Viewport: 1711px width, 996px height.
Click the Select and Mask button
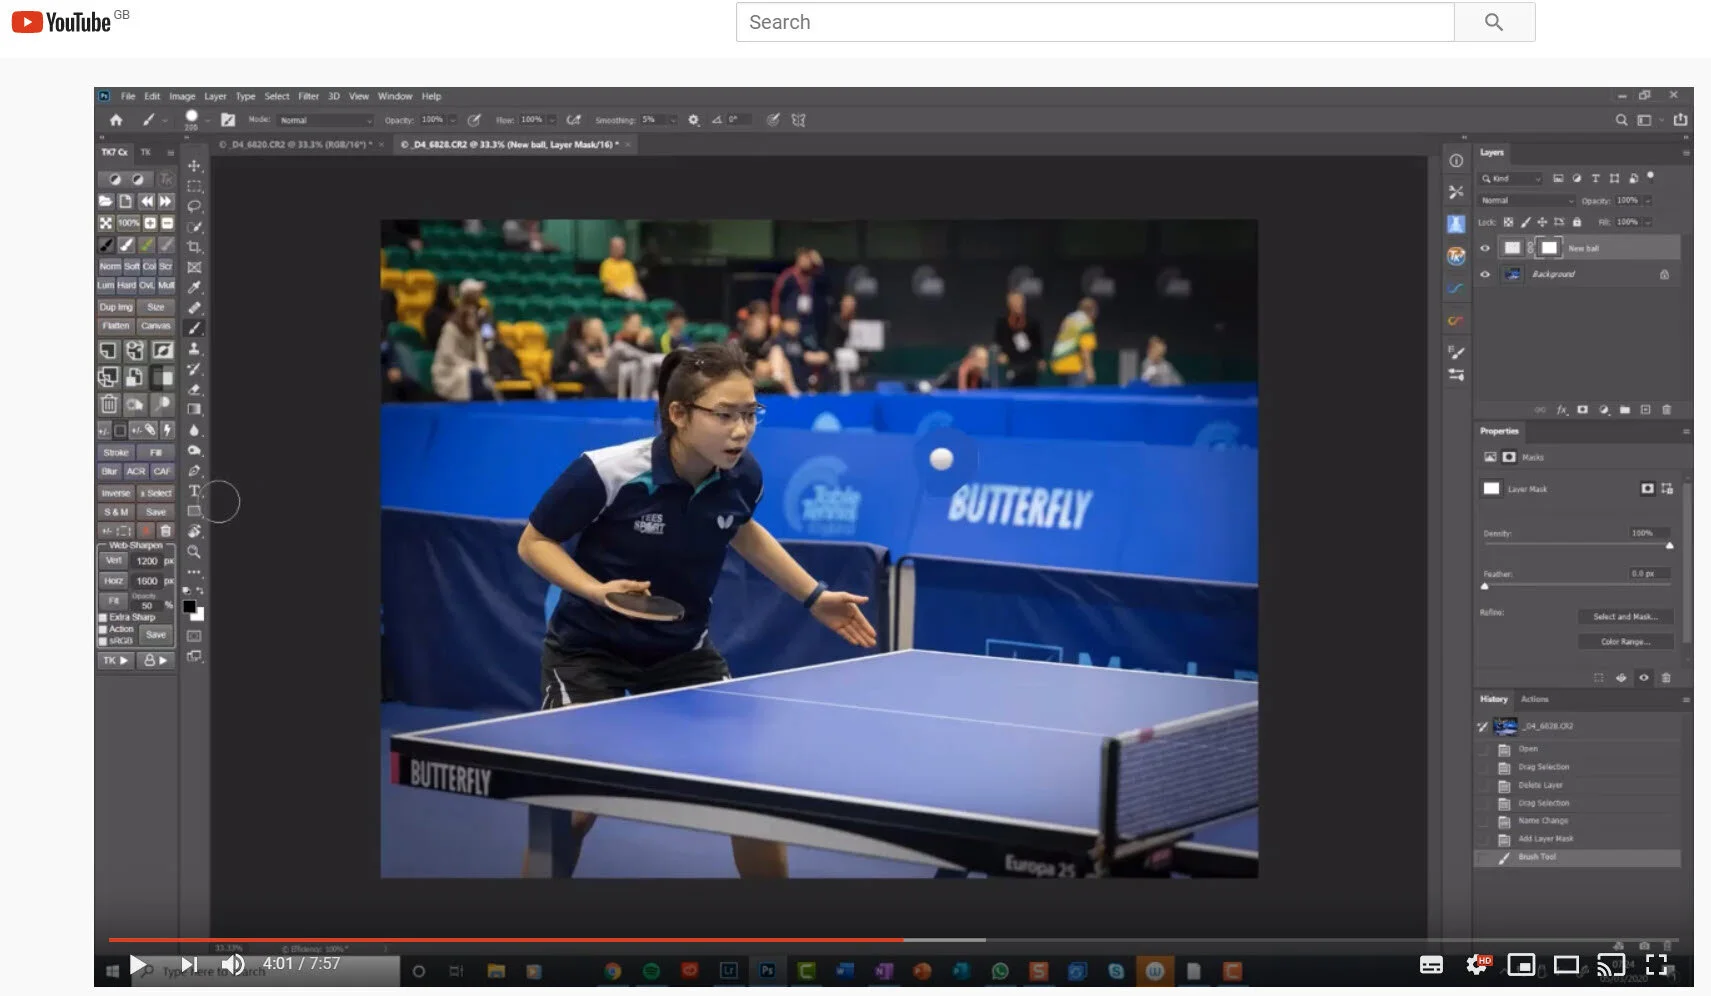click(x=1625, y=617)
